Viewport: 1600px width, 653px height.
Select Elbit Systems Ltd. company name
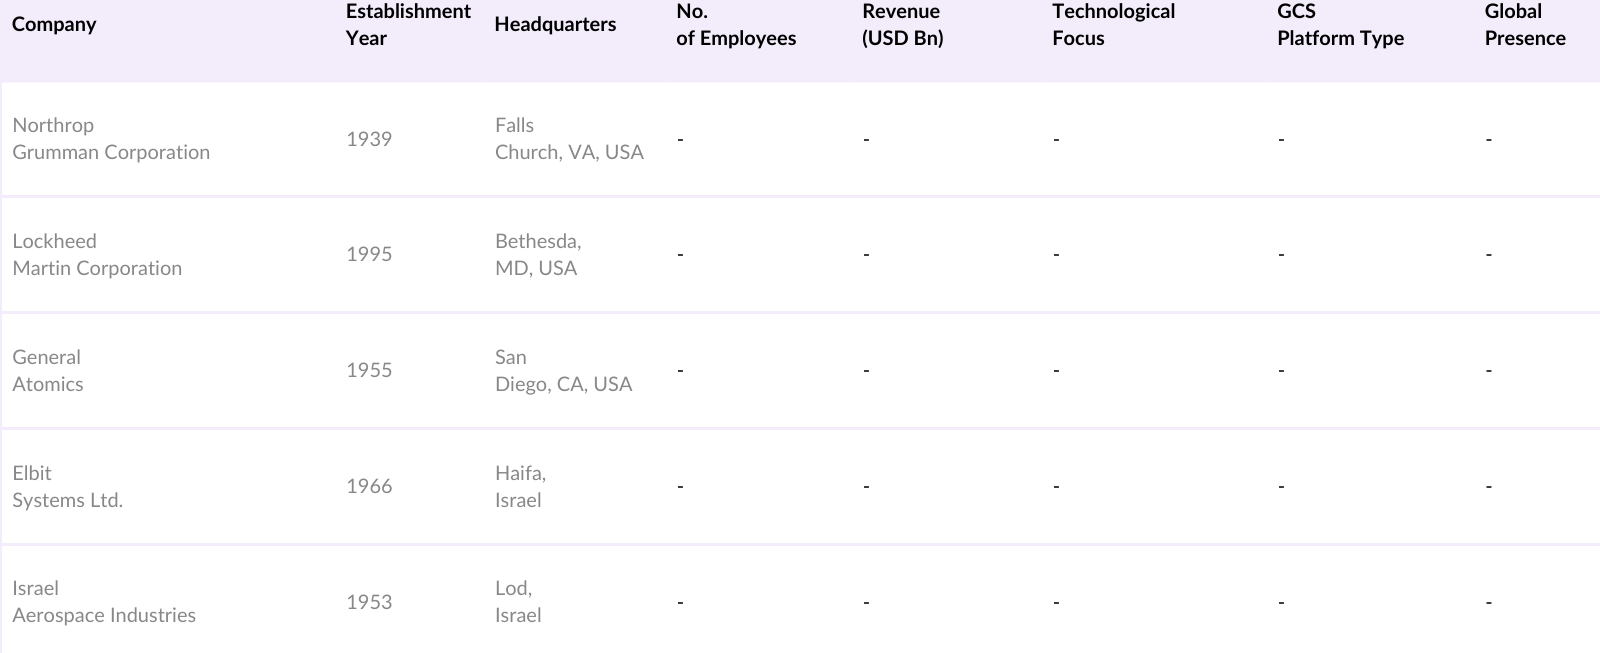(x=67, y=487)
